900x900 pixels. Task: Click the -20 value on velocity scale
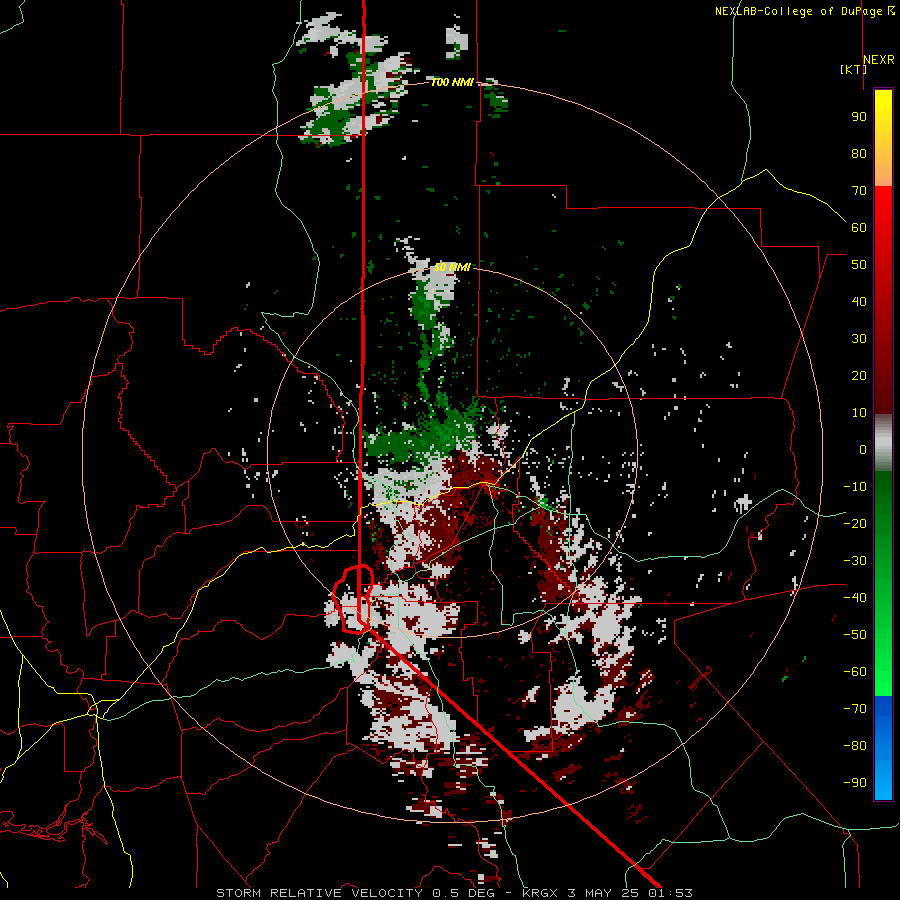(855, 524)
